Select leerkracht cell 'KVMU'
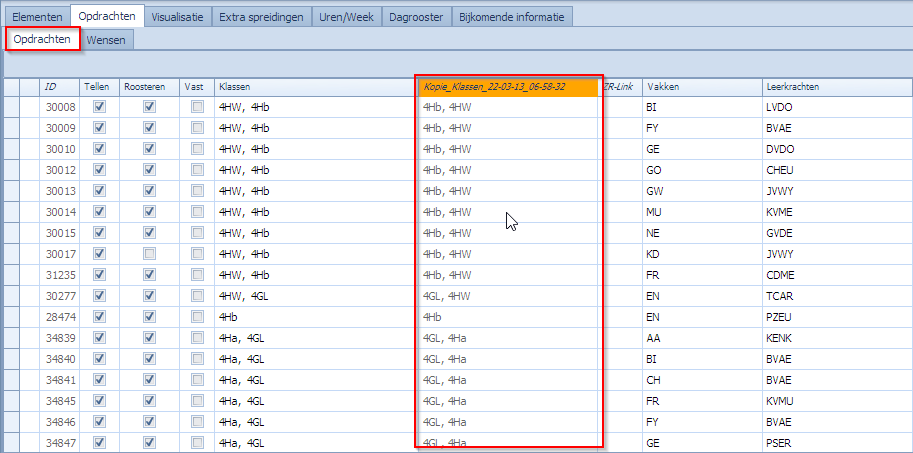The height and width of the screenshot is (453, 913). [x=837, y=401]
